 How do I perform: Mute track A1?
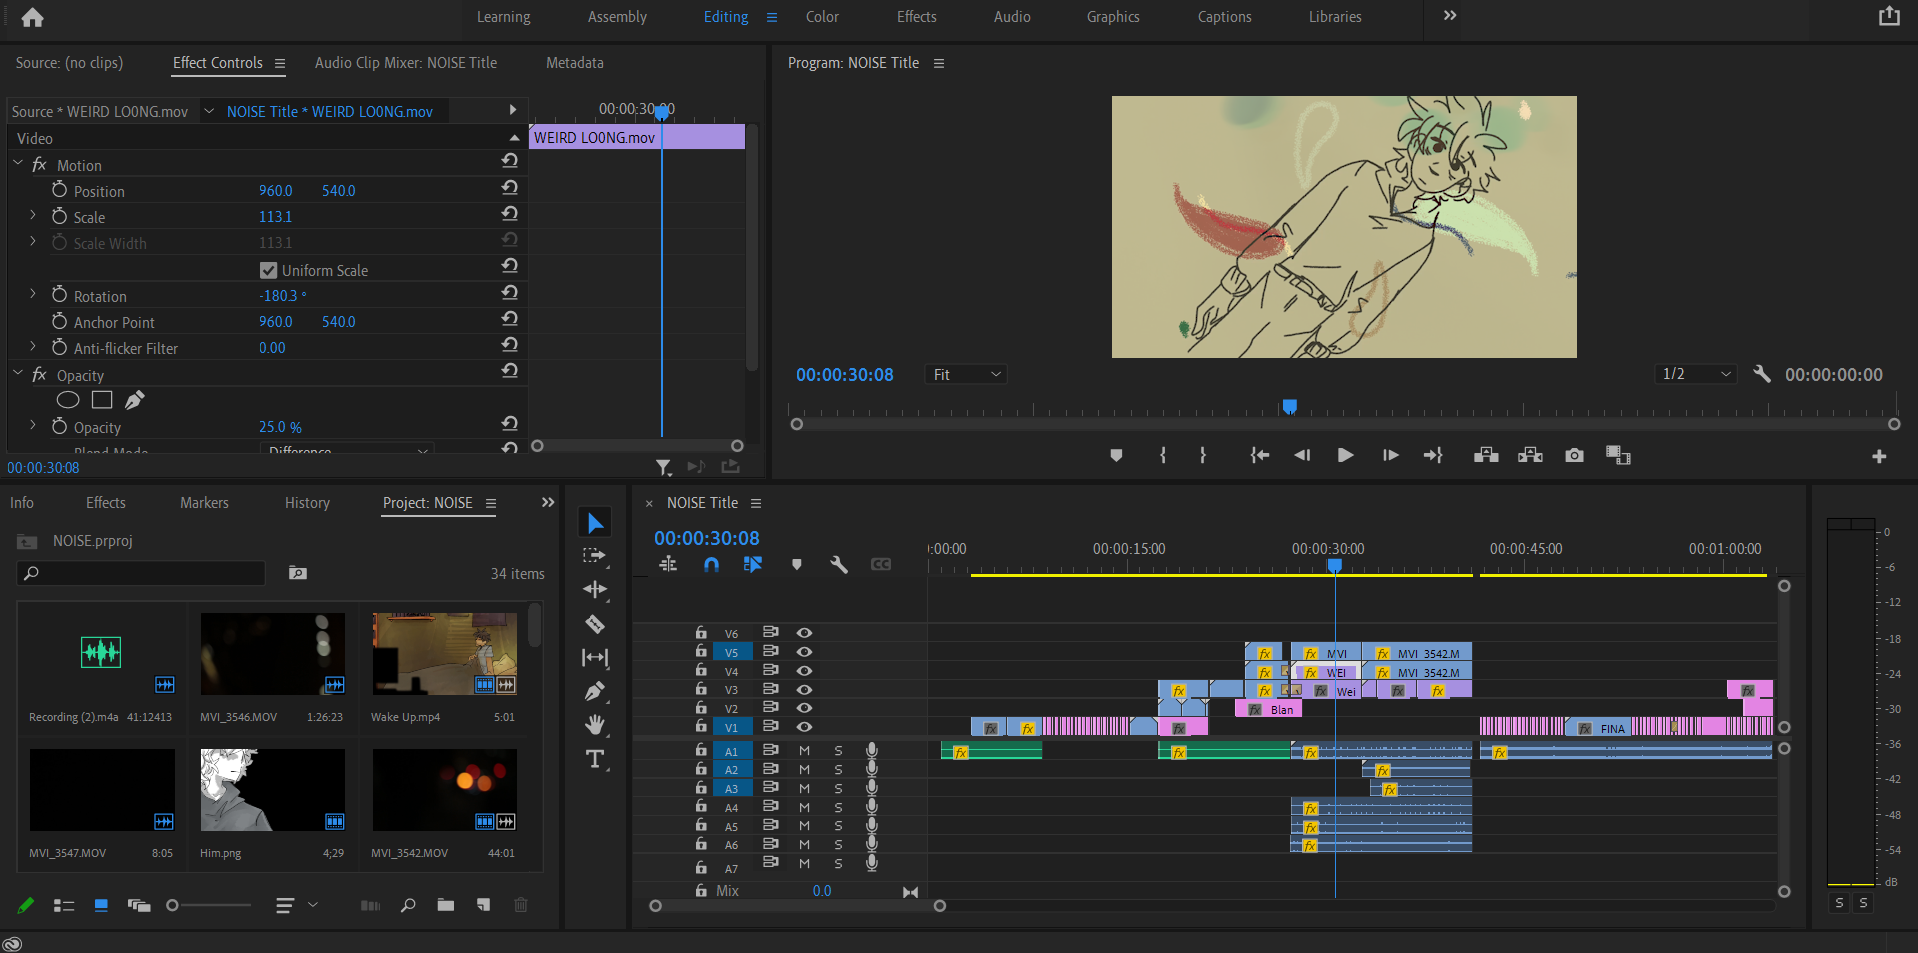point(804,751)
